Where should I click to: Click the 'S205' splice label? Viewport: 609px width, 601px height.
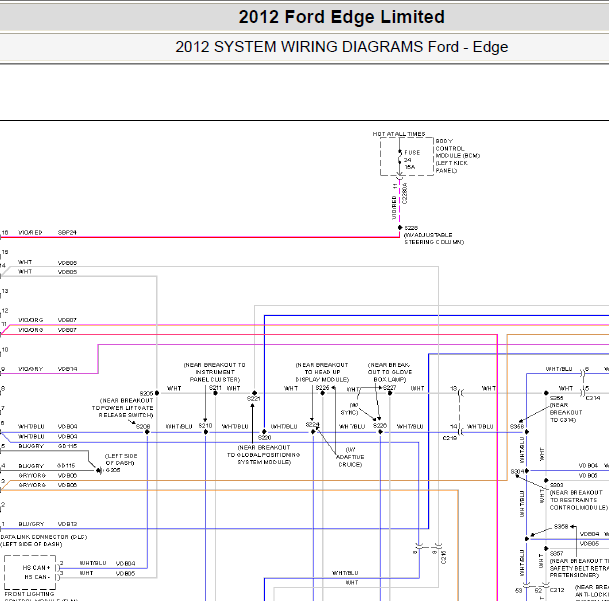(x=146, y=394)
